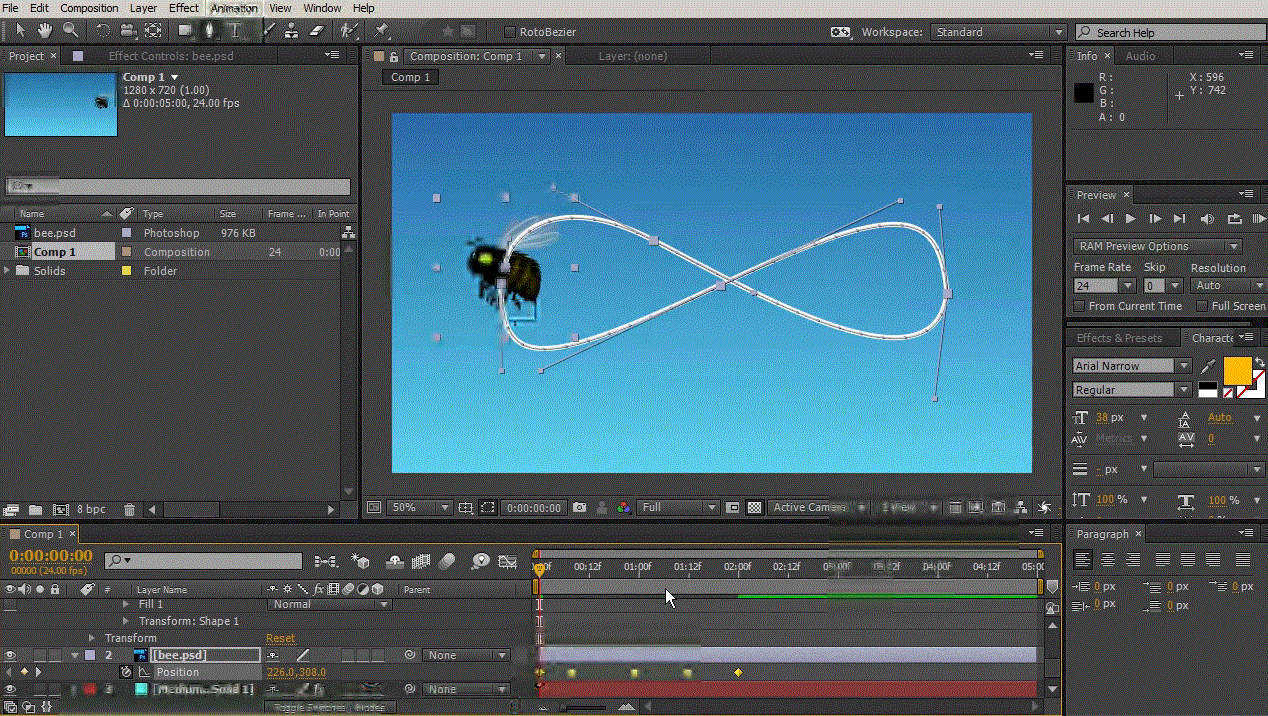
Task: Enable the From Current Time checkbox
Action: coord(1079,306)
